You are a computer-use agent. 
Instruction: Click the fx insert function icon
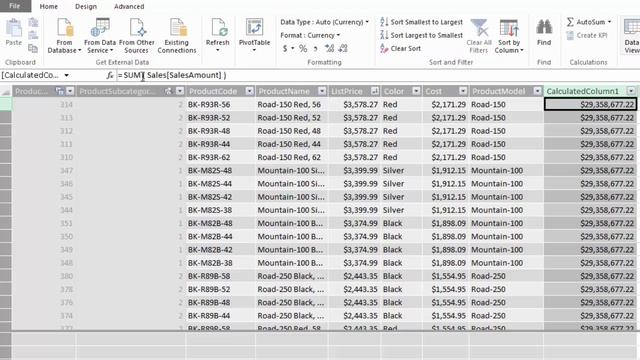110,76
